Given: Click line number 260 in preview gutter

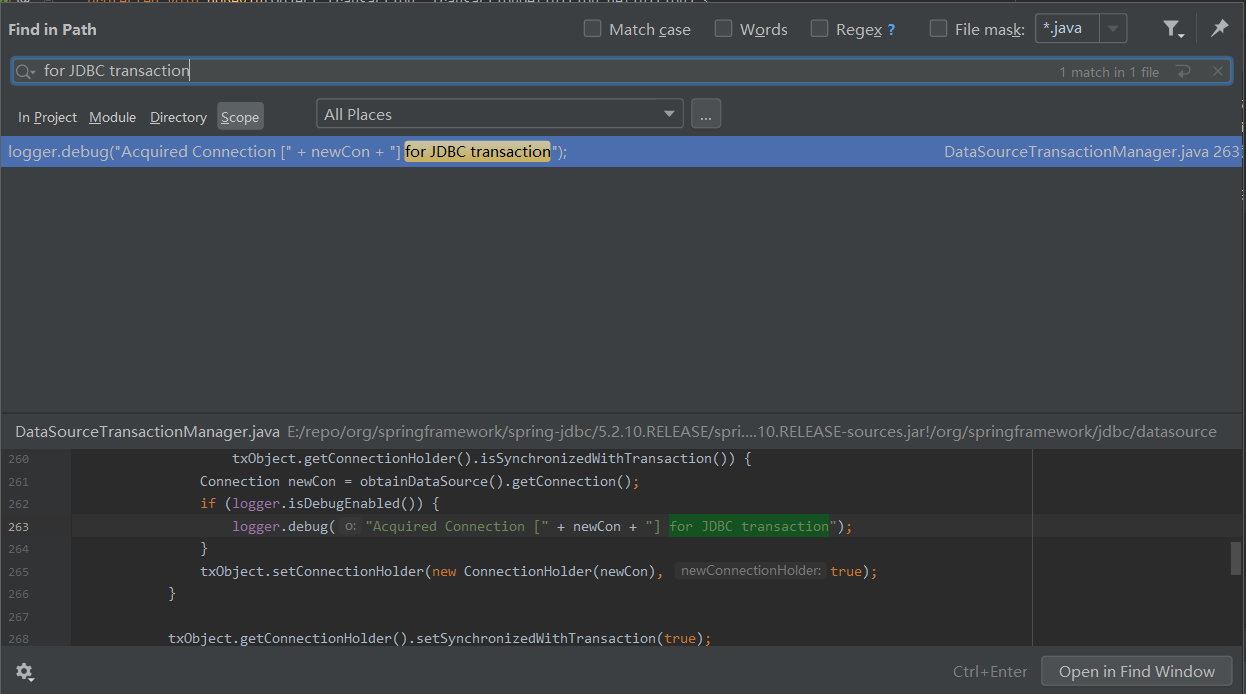Looking at the screenshot, I should click(19, 460).
